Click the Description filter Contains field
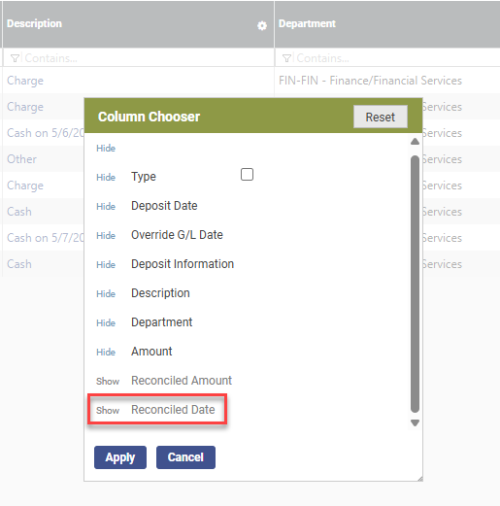Image resolution: width=500 pixels, height=506 pixels. [139, 58]
